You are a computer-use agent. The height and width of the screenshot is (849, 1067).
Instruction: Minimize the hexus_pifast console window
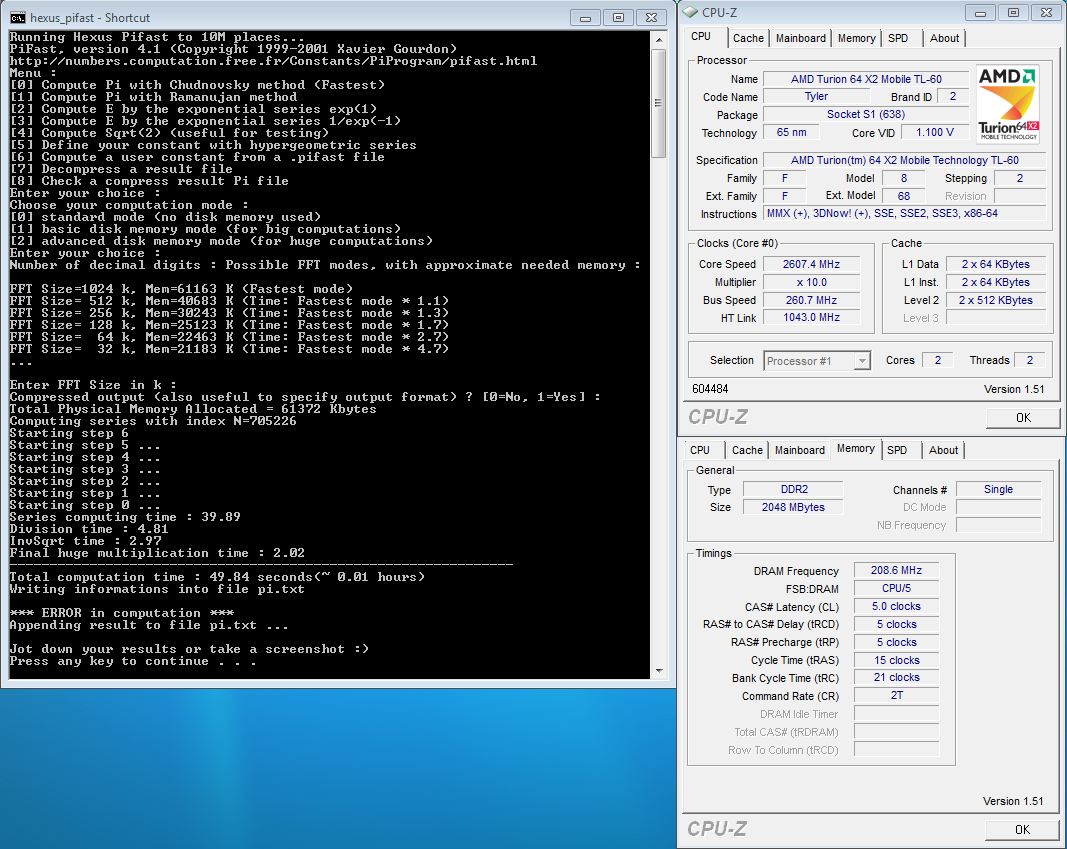(x=585, y=18)
